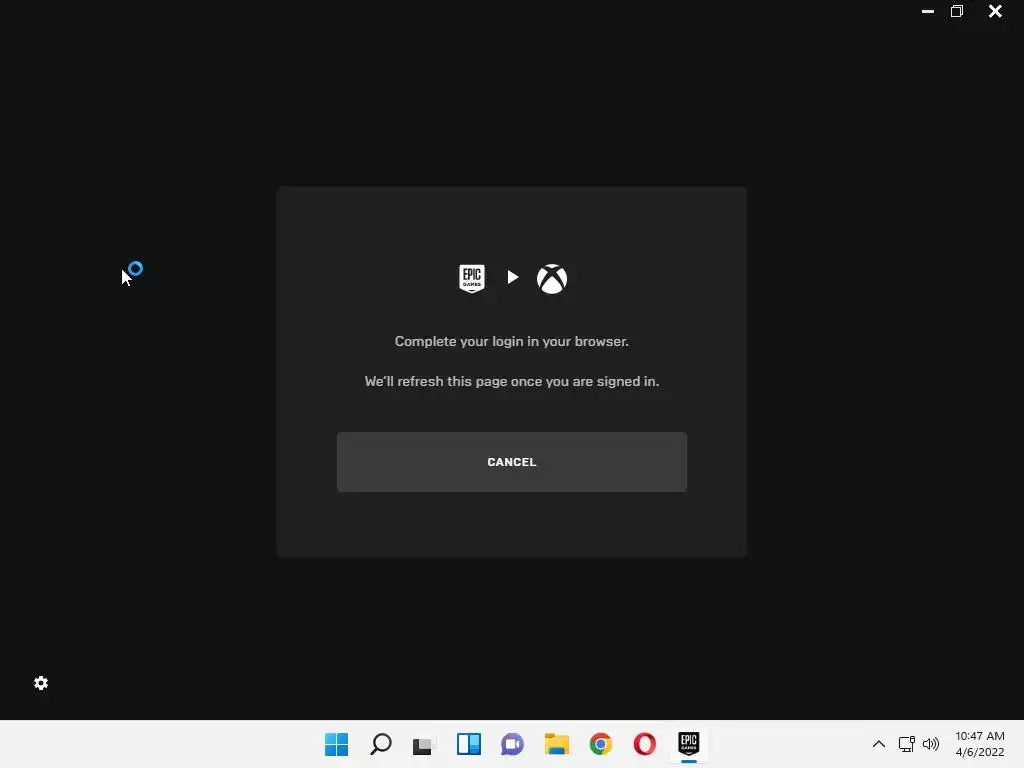This screenshot has height=768, width=1024.
Task: Open the clock showing 10:47 AM
Action: point(980,744)
